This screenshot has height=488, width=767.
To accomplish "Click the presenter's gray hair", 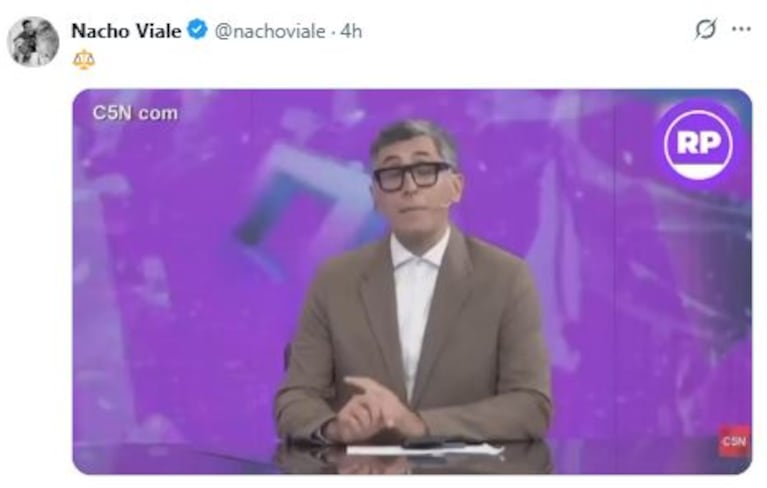I will [413, 138].
